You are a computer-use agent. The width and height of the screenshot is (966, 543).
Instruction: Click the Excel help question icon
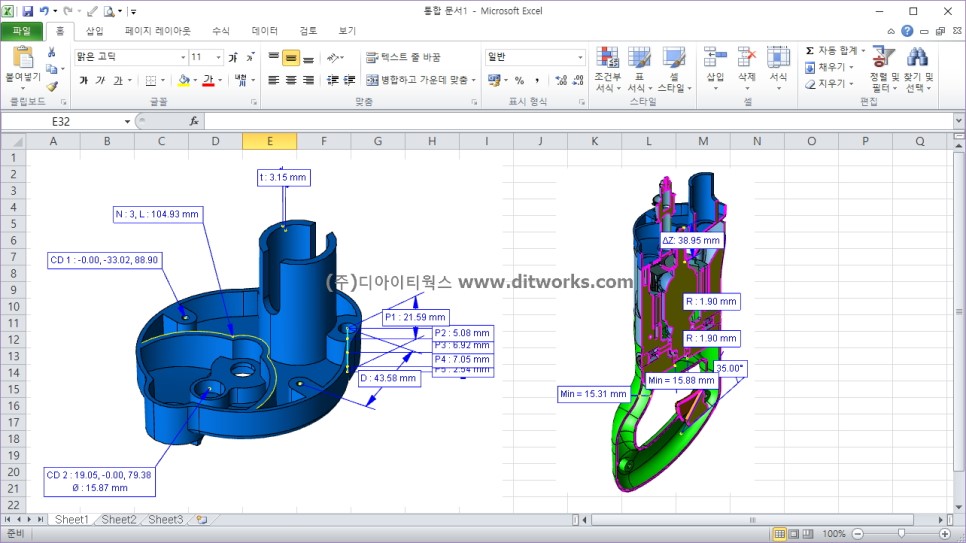coord(907,31)
